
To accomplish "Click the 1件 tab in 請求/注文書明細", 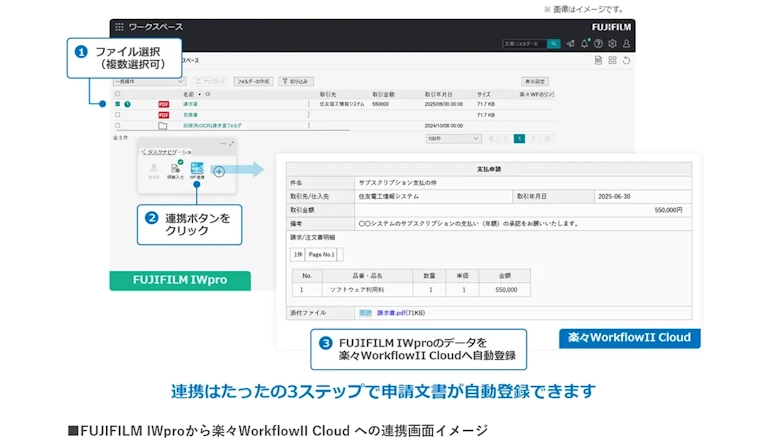I will (x=298, y=254).
